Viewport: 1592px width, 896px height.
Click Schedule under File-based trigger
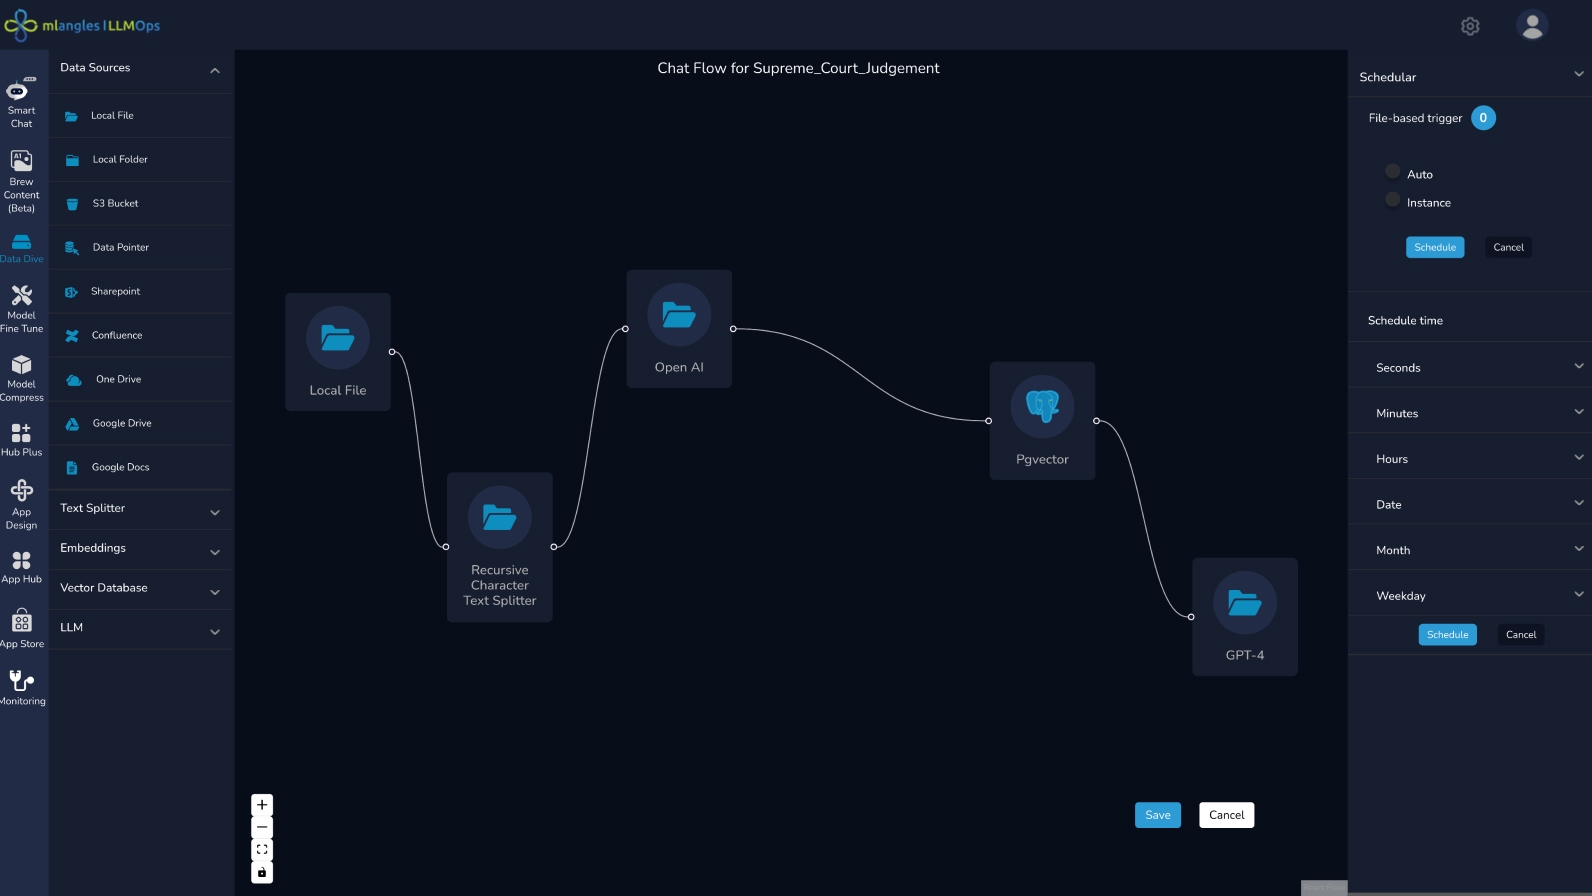1435,247
